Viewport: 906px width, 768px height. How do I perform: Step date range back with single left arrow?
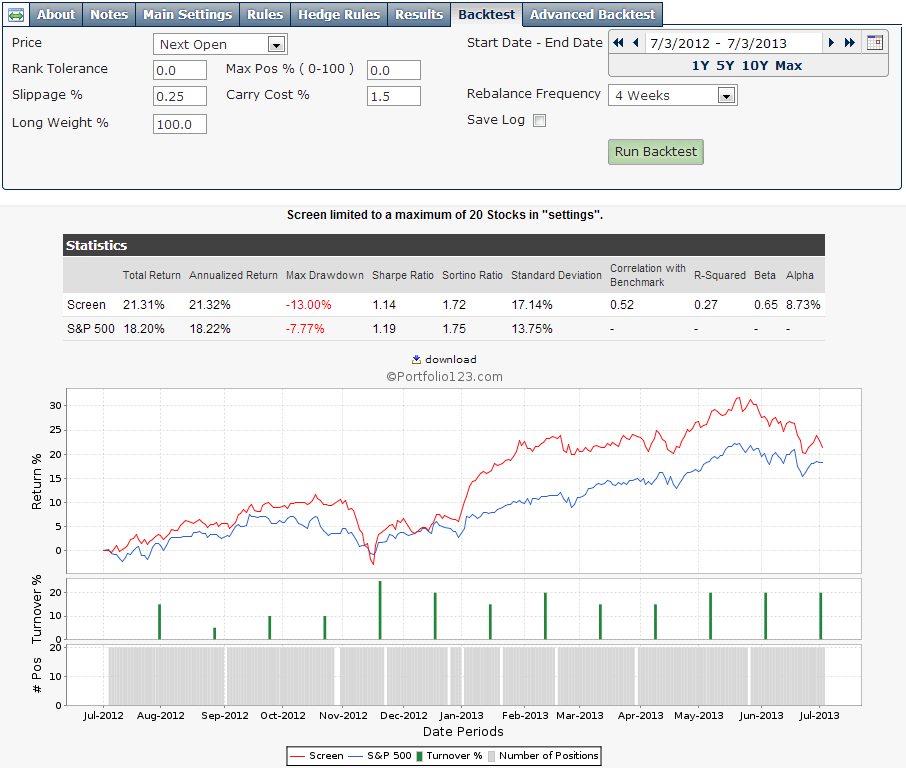633,42
